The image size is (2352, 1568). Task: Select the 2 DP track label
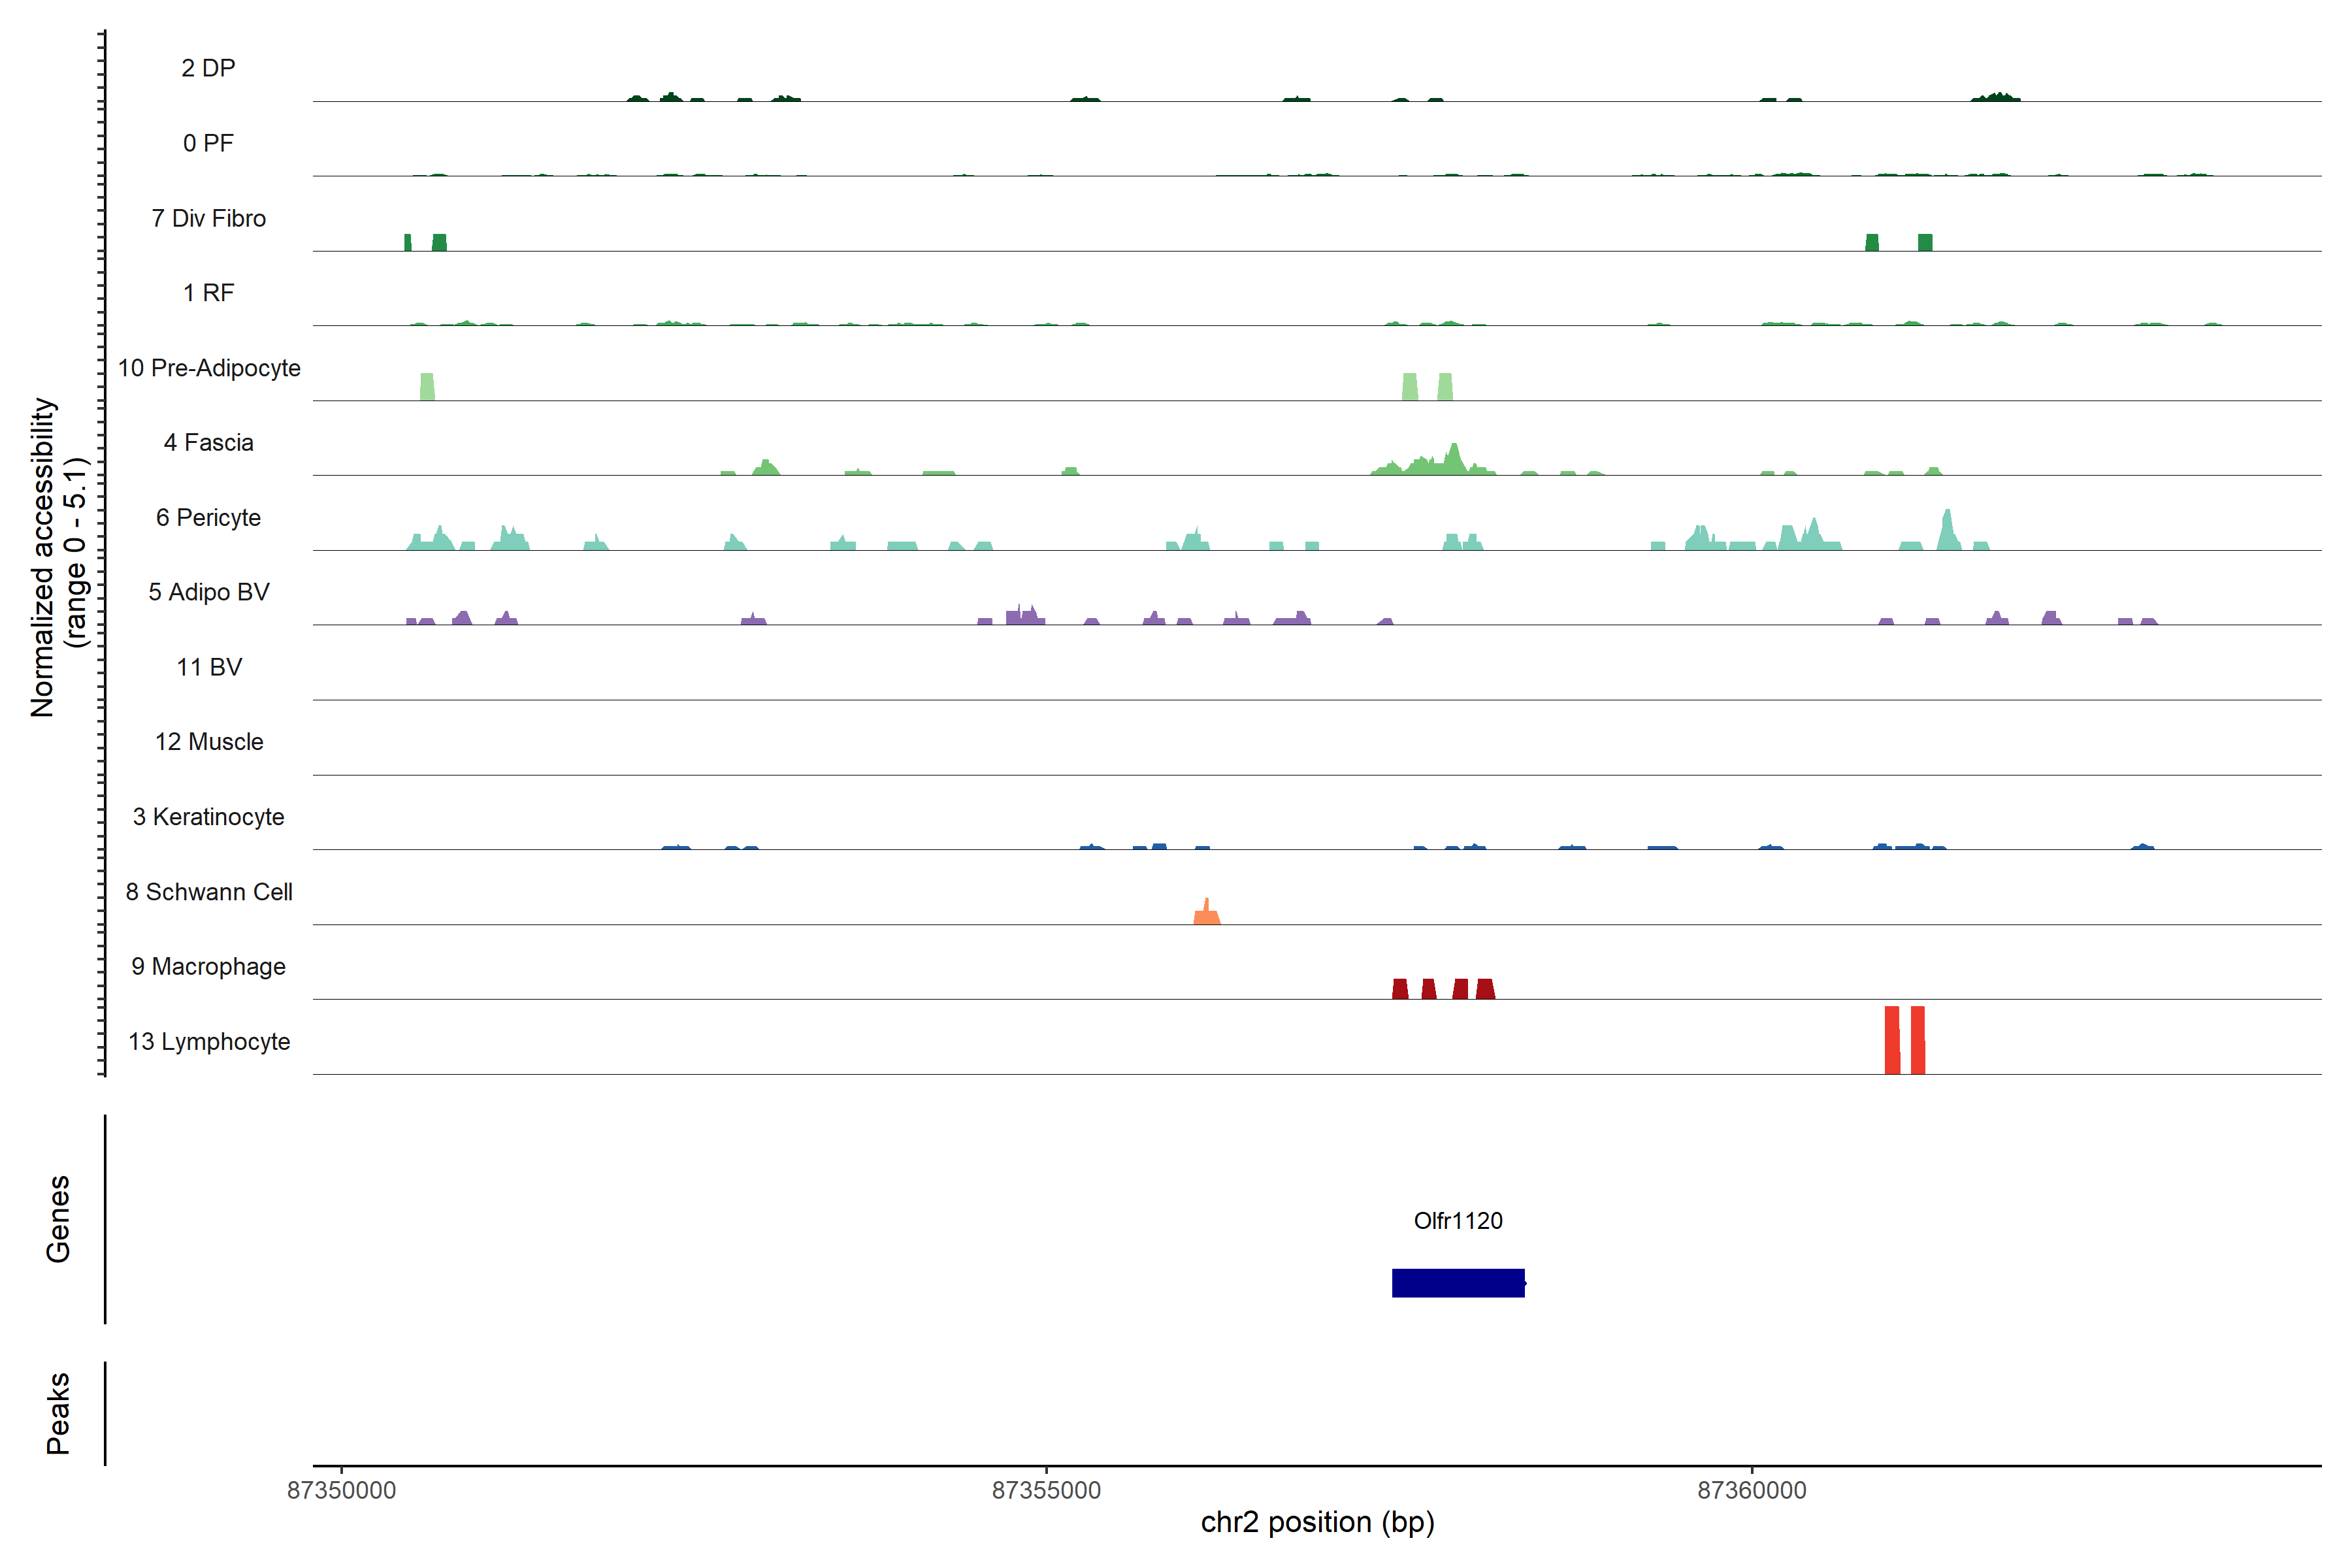(x=208, y=68)
